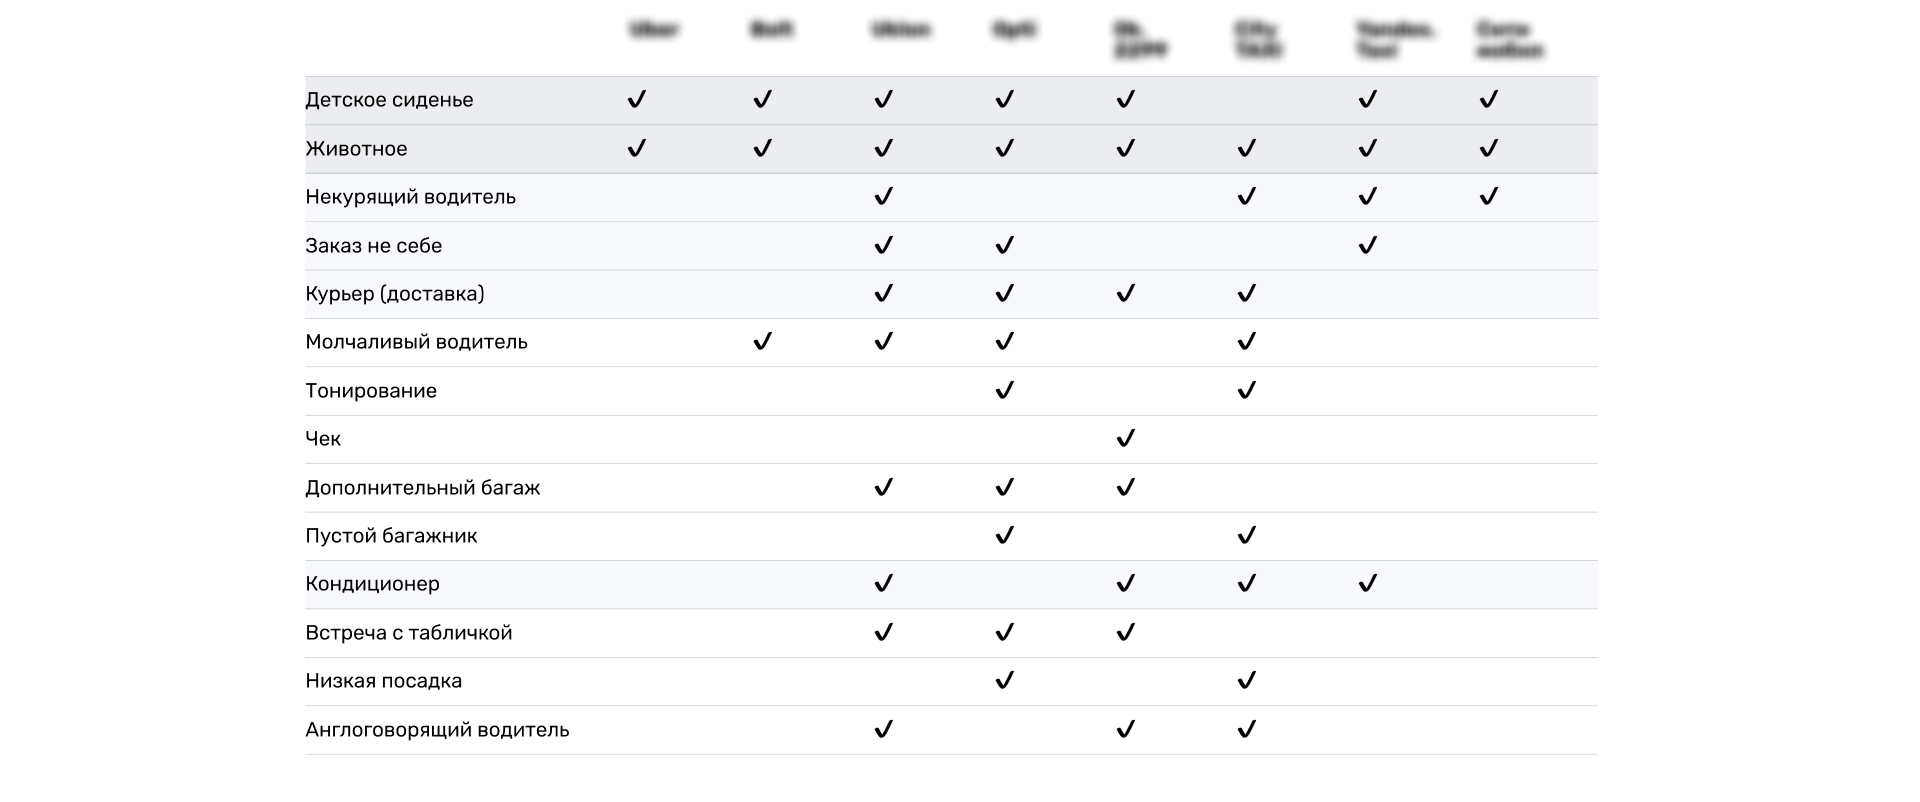
Task: Click the first checkmark in Молчаливый водитель row
Action: 762,341
